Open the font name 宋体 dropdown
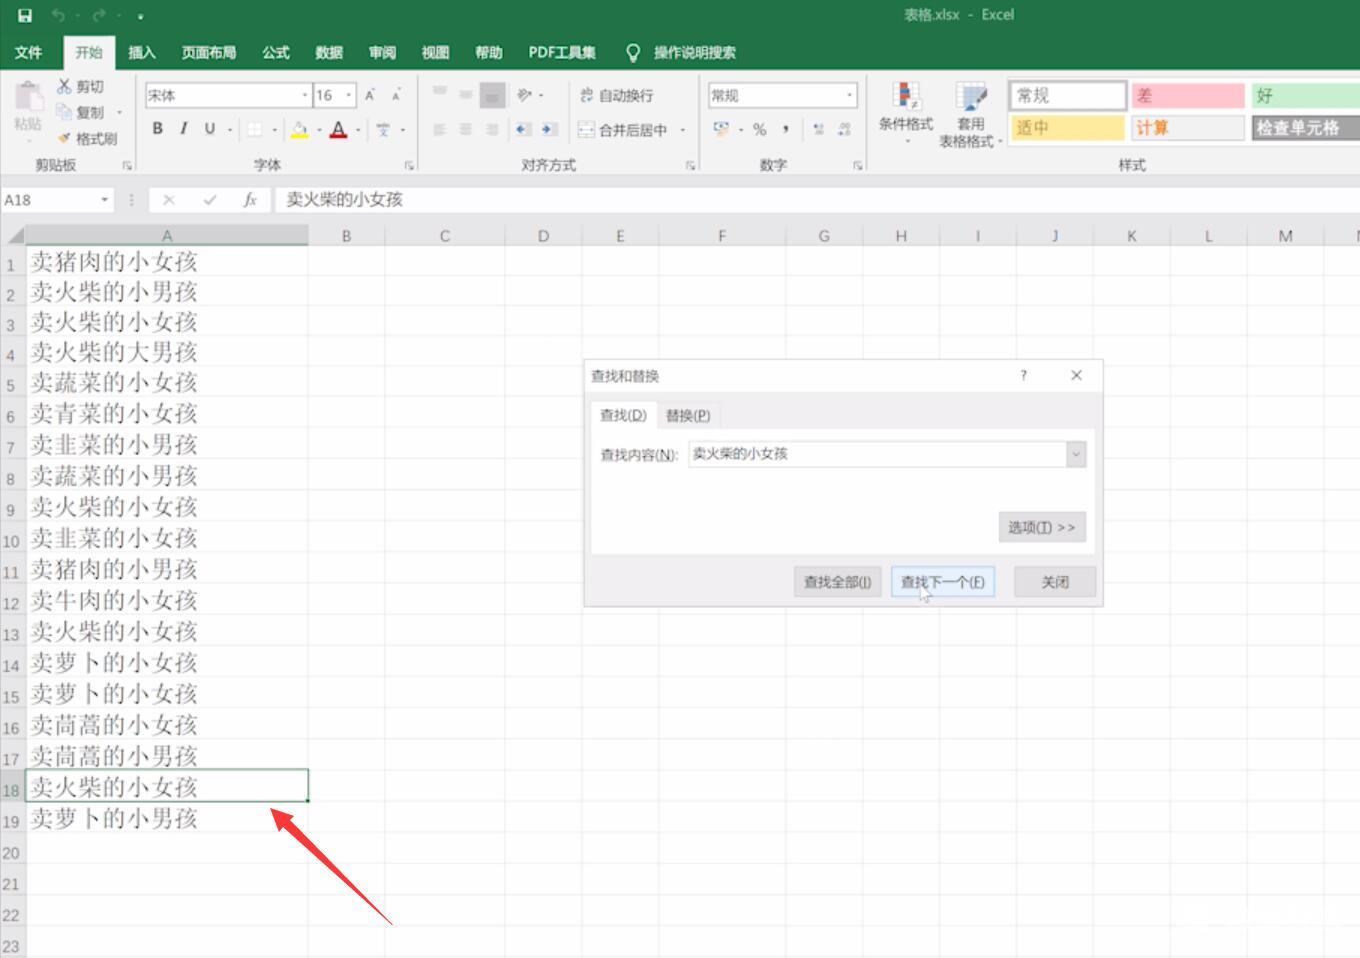The width and height of the screenshot is (1360, 958). 305,96
